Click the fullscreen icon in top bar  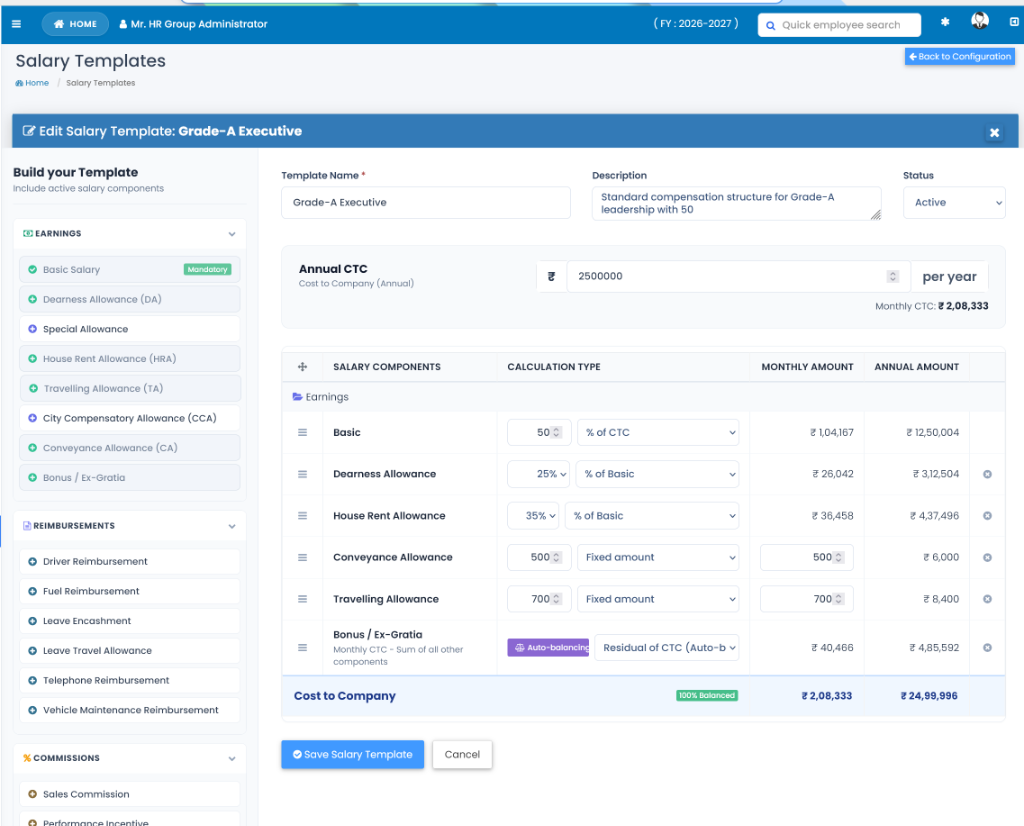[1014, 22]
